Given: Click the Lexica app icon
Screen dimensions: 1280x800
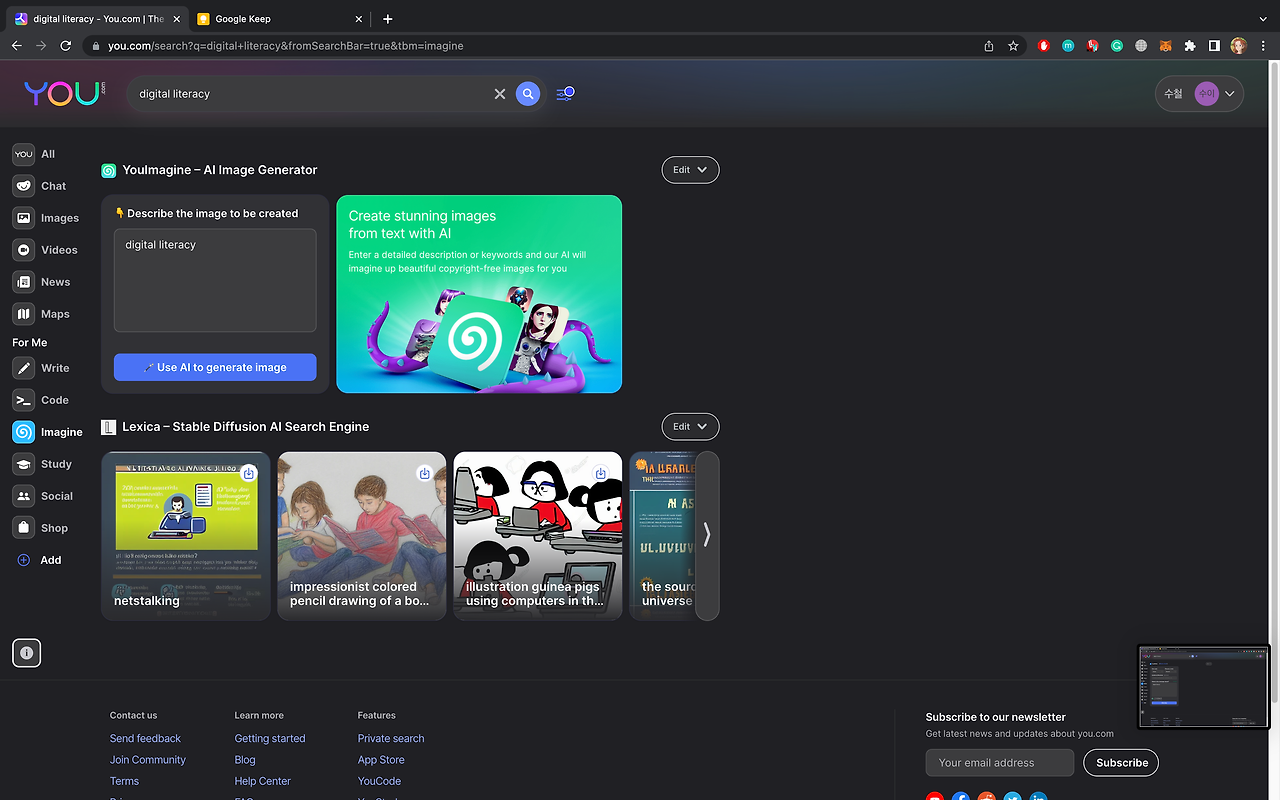Looking at the screenshot, I should click(x=109, y=427).
